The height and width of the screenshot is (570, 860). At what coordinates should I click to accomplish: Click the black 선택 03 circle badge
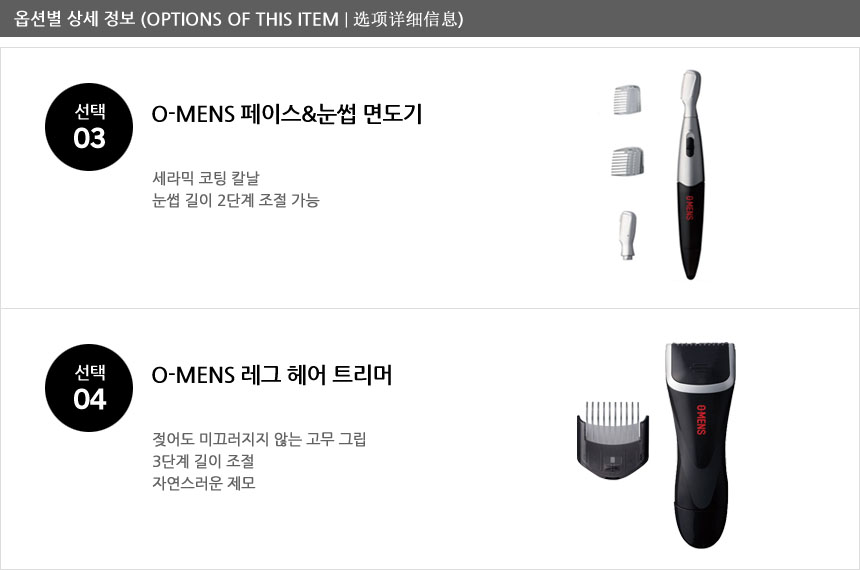pos(89,127)
